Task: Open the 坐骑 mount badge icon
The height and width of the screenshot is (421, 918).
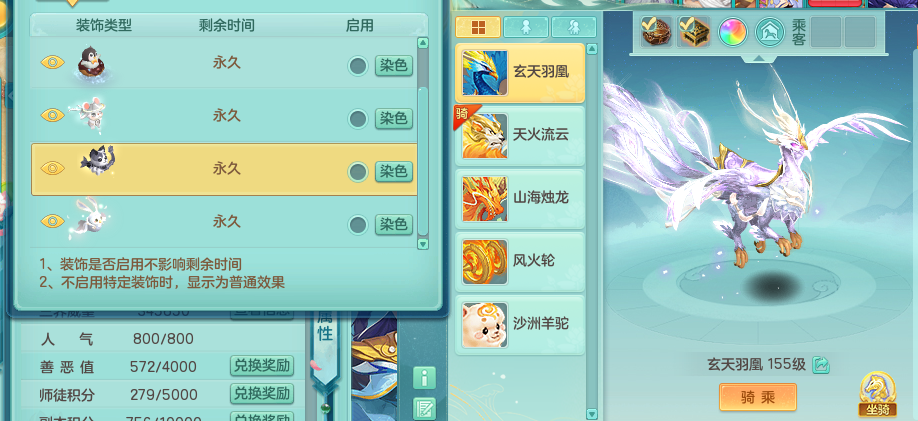Action: point(877,394)
